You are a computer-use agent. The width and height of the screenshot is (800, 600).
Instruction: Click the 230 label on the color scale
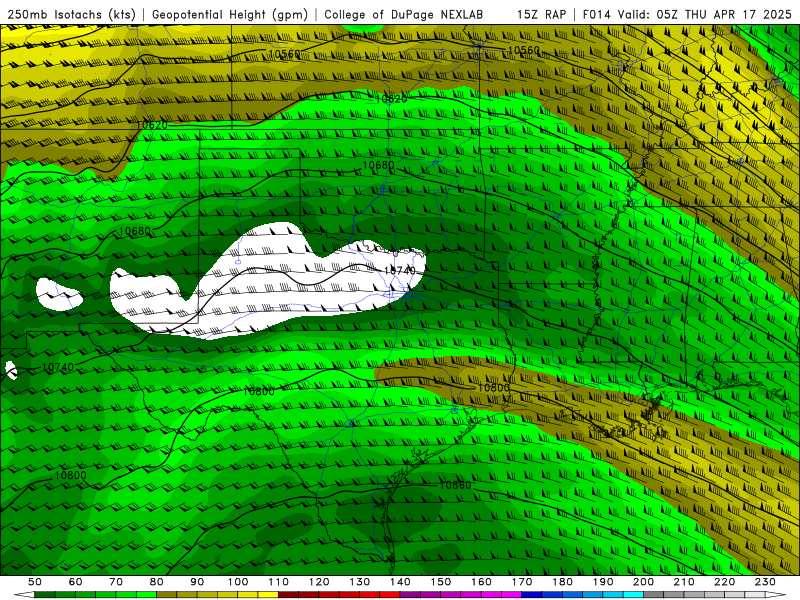[x=766, y=582]
